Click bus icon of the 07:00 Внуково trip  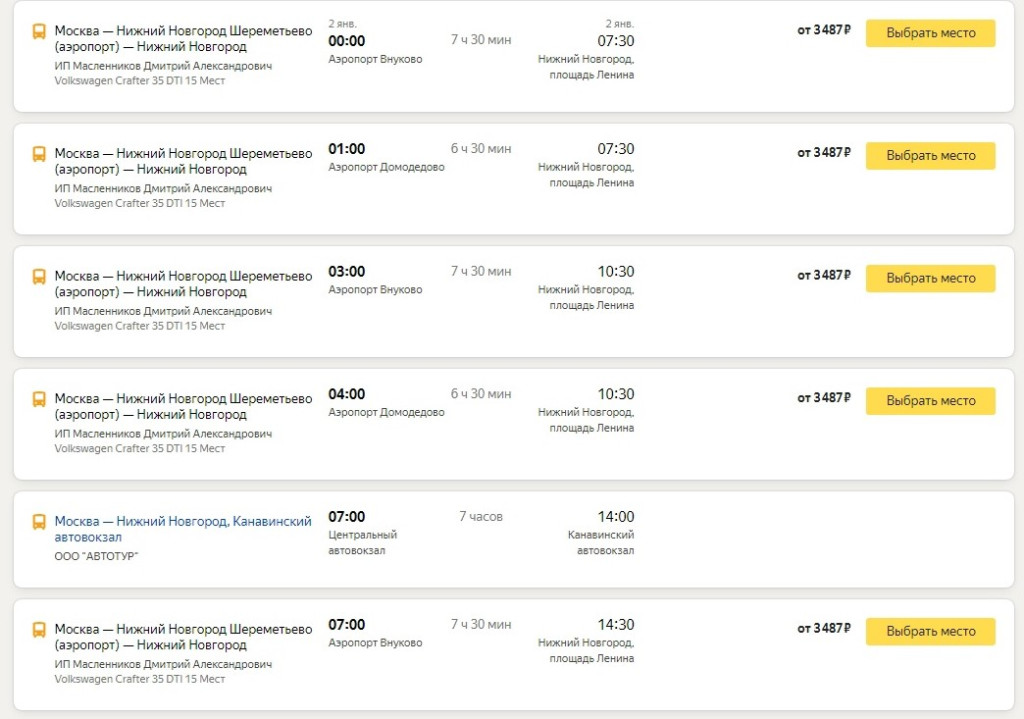click(x=39, y=630)
